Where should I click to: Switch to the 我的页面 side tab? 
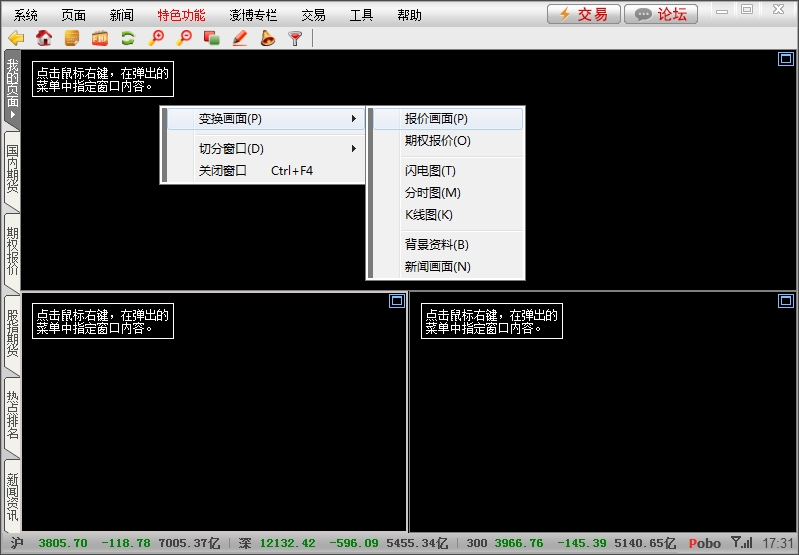[x=12, y=89]
